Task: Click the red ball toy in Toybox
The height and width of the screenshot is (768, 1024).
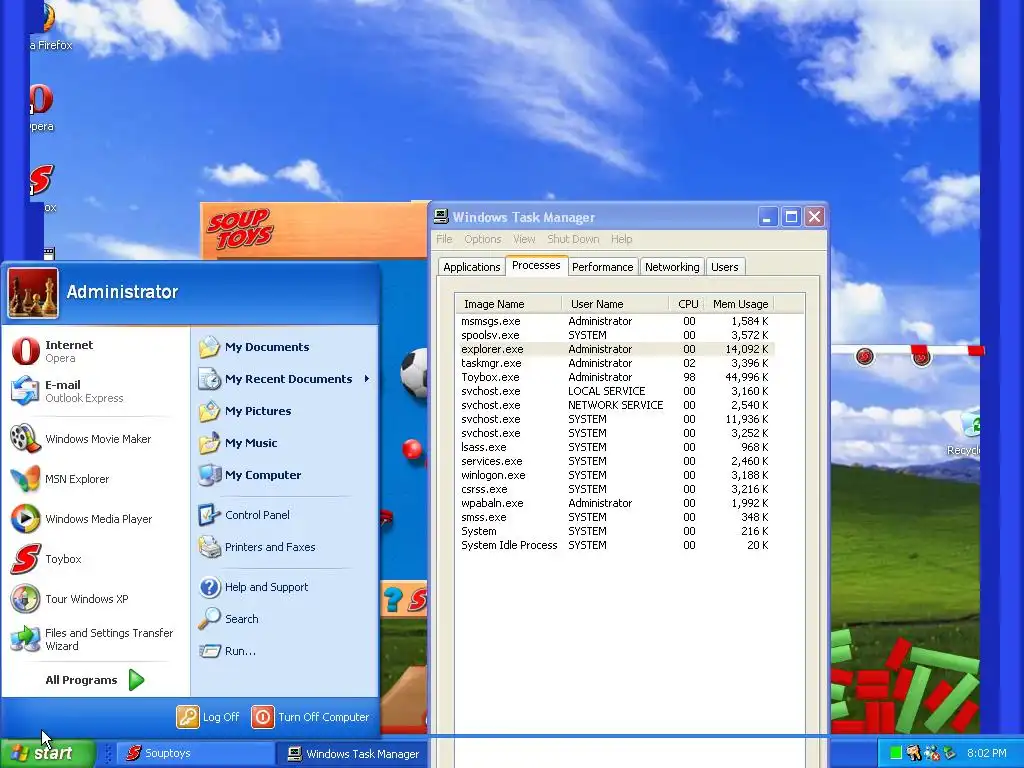Action: click(412, 449)
